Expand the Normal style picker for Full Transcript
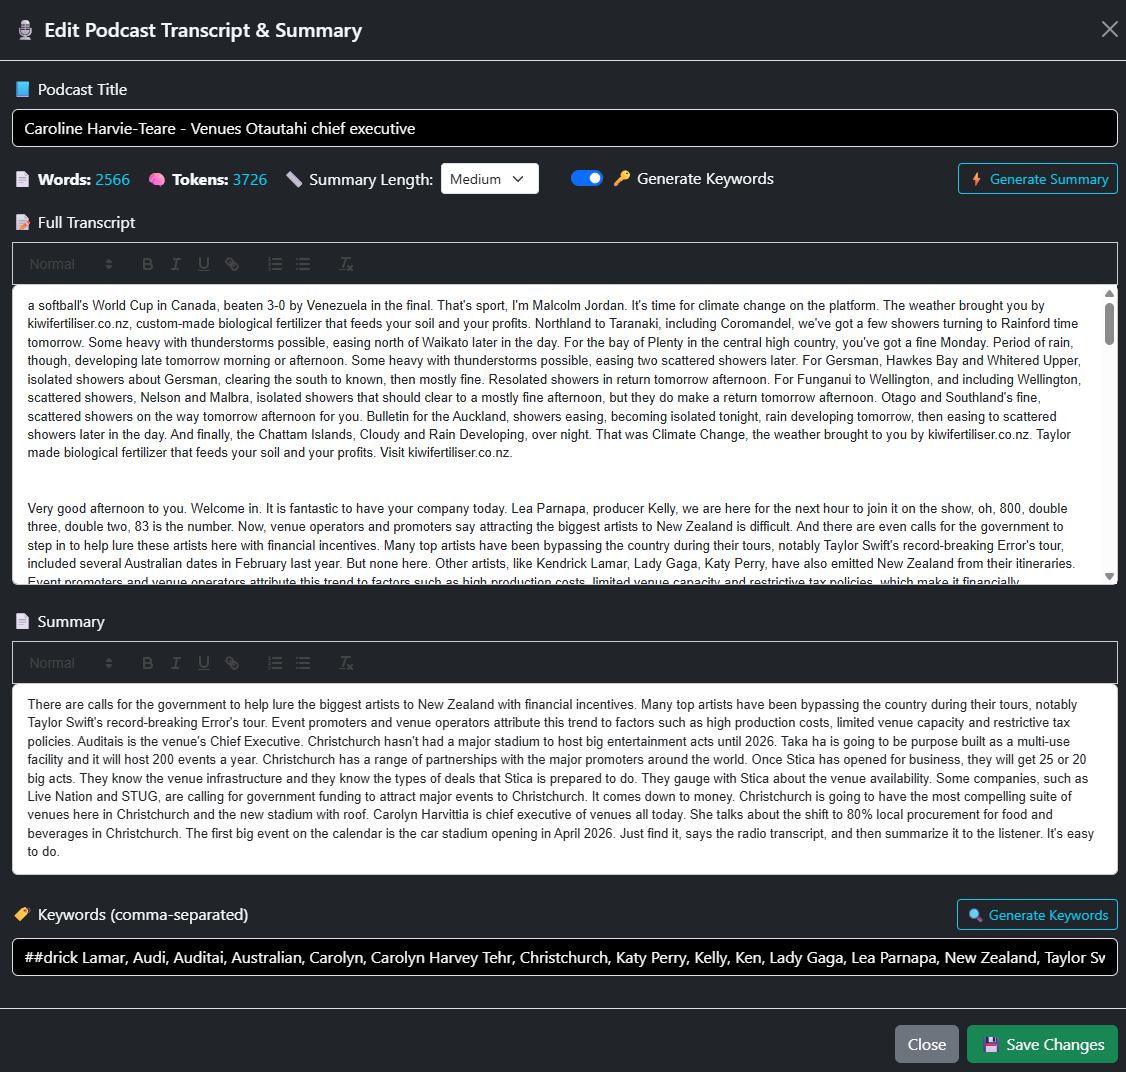Image resolution: width=1126 pixels, height=1072 pixels. 70,264
